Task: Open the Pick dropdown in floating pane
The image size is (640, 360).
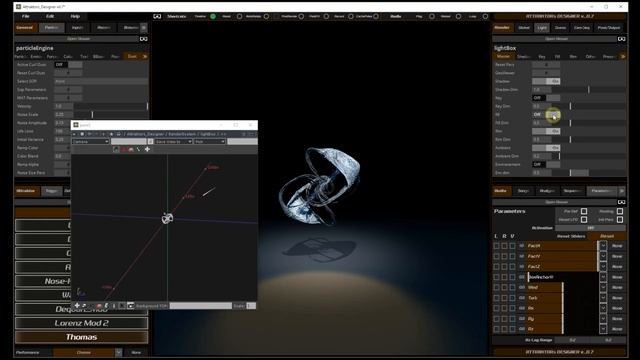Action: [210, 142]
